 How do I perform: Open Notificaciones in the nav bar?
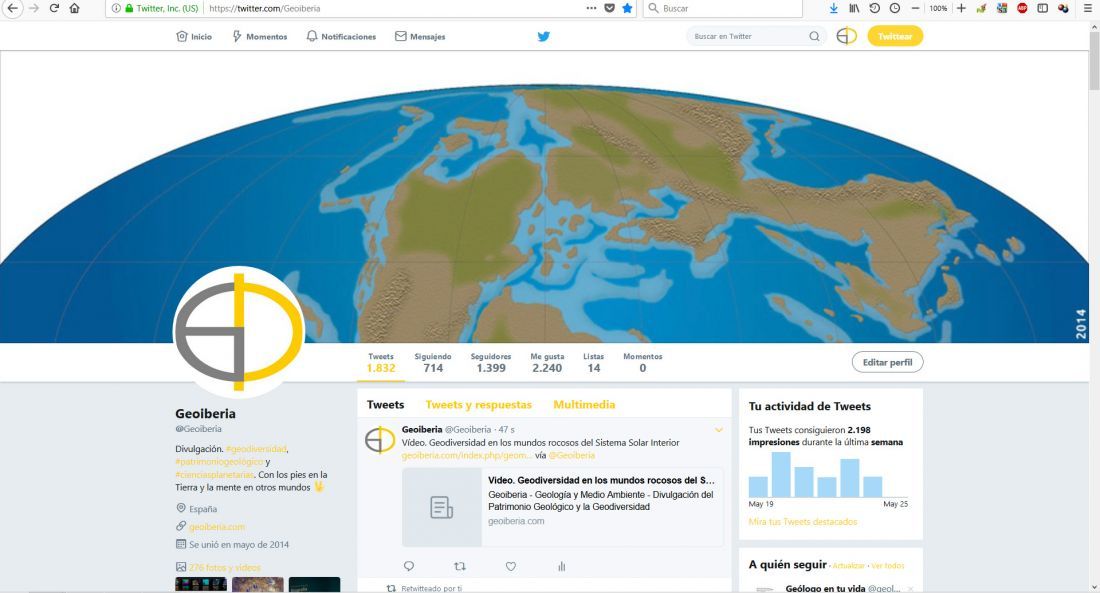(341, 36)
